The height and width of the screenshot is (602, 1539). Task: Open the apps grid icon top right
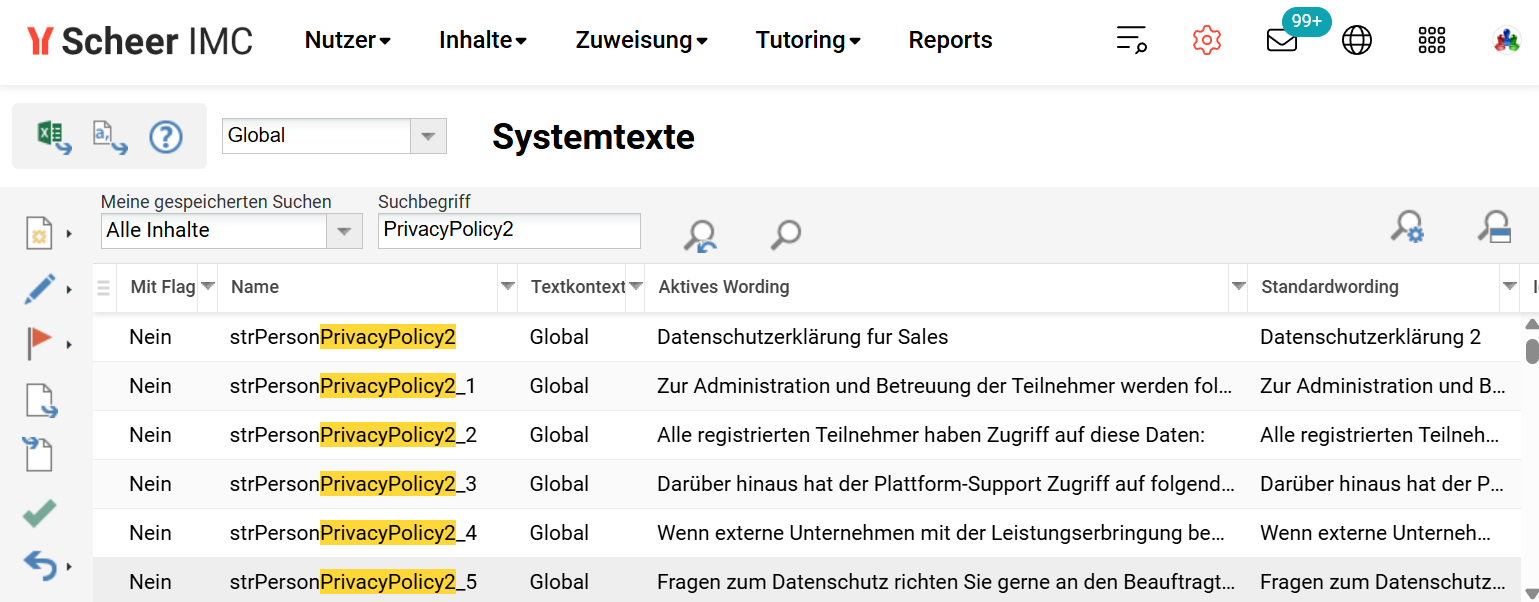click(x=1431, y=41)
